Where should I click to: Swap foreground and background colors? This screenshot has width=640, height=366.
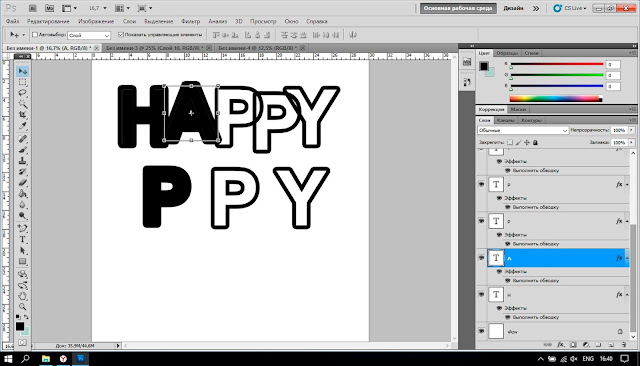coord(26,317)
